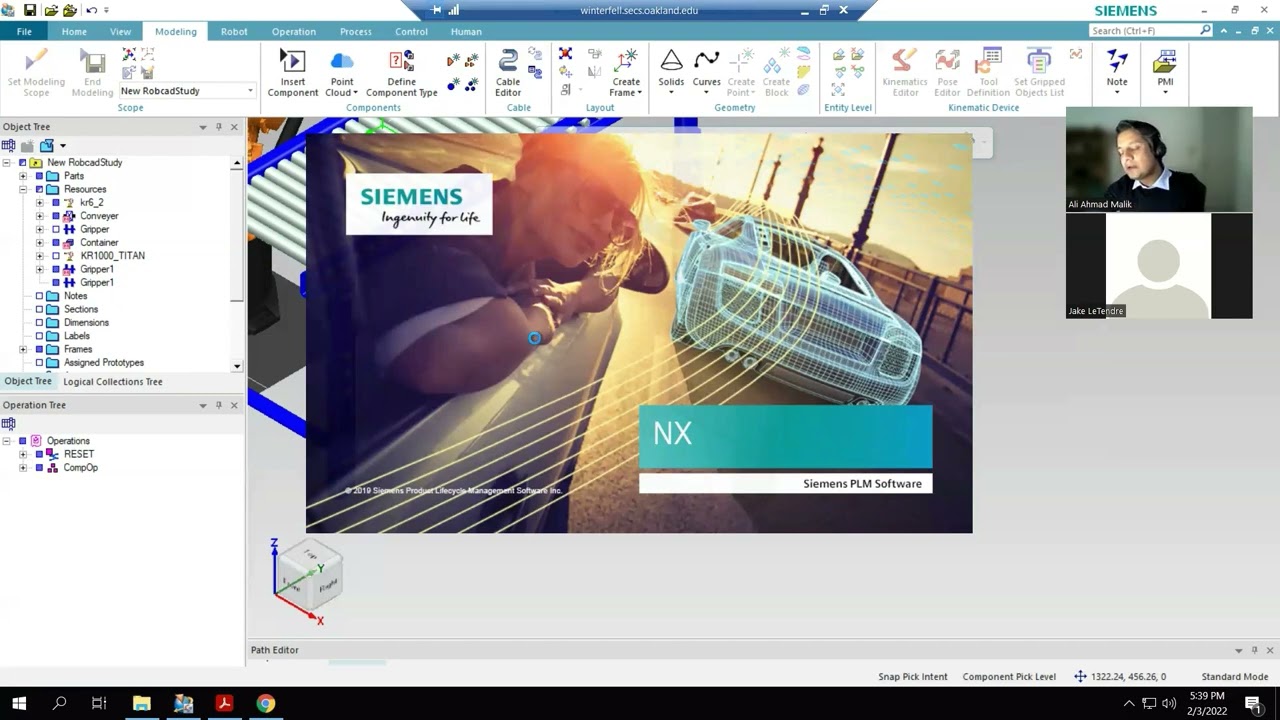This screenshot has width=1280, height=720.
Task: Click the undo arrow in quick access toolbar
Action: [91, 10]
